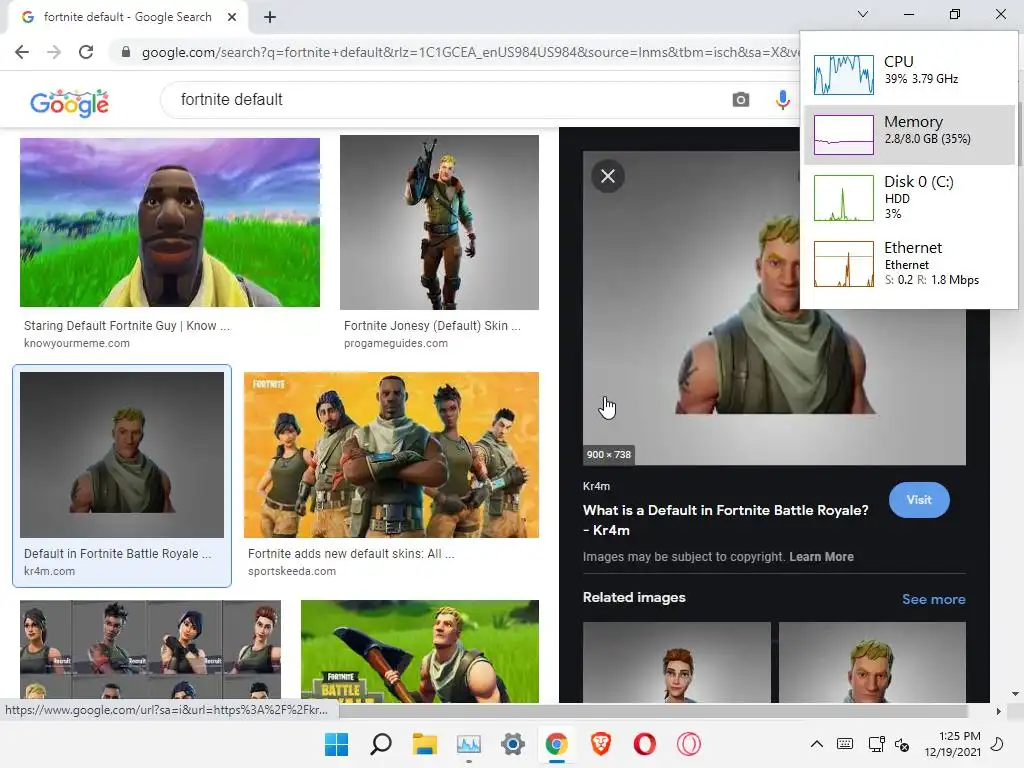The width and height of the screenshot is (1024, 768).
Task: Close the image preview panel with the X
Action: [608, 176]
